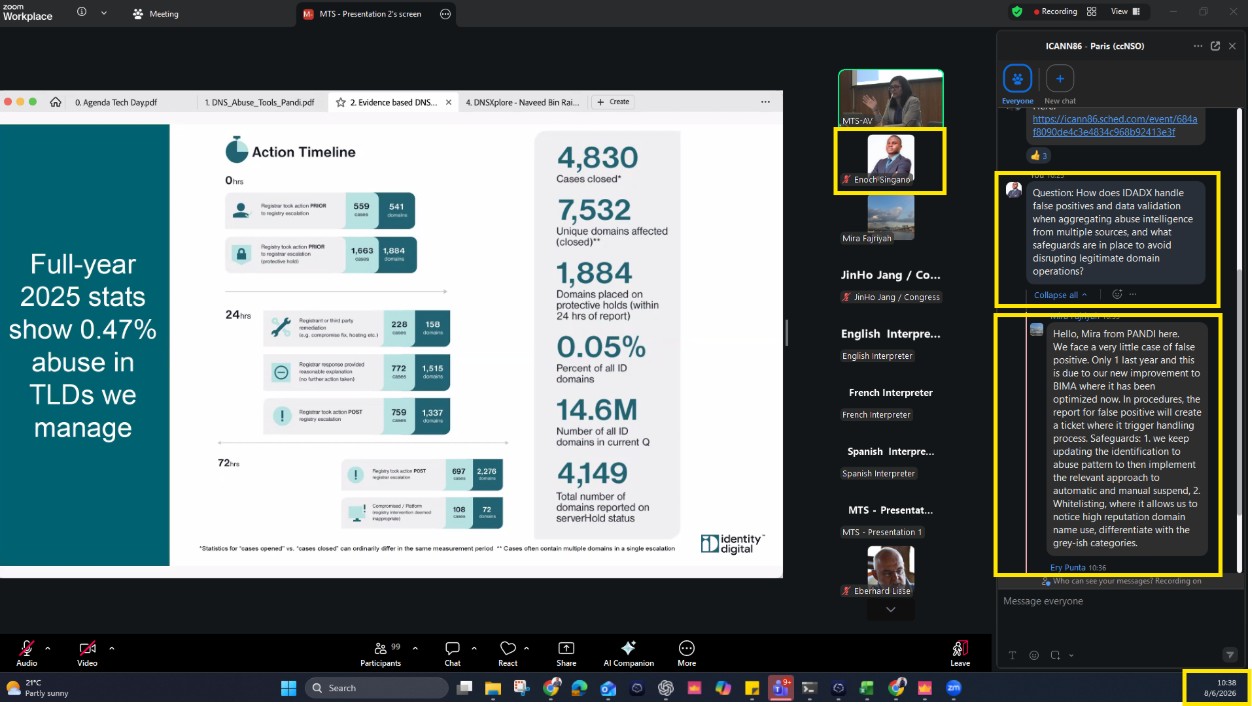1252x706 pixels.
Task: Open the Meeting tab in title bar
Action: [156, 14]
